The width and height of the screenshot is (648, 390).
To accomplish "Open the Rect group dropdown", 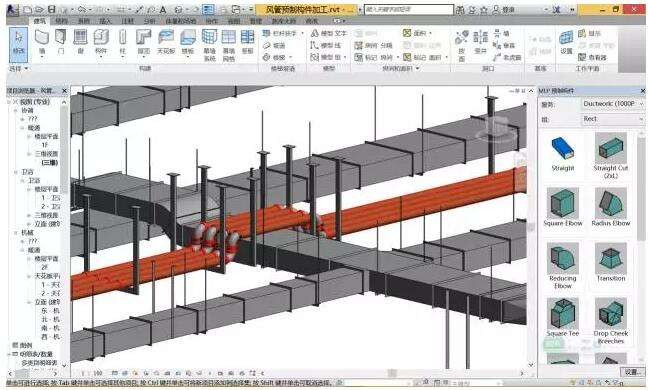I will click(x=613, y=119).
